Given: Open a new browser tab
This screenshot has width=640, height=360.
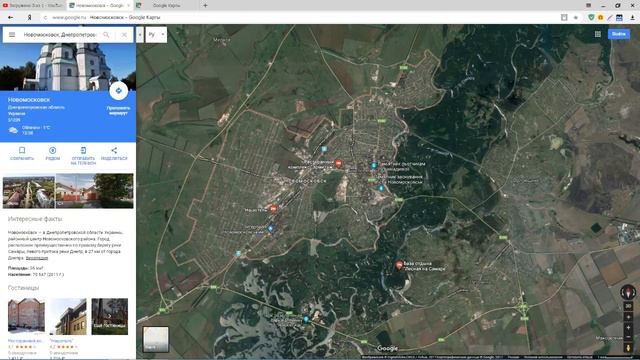Looking at the screenshot, I should pyautogui.click(x=205, y=5).
